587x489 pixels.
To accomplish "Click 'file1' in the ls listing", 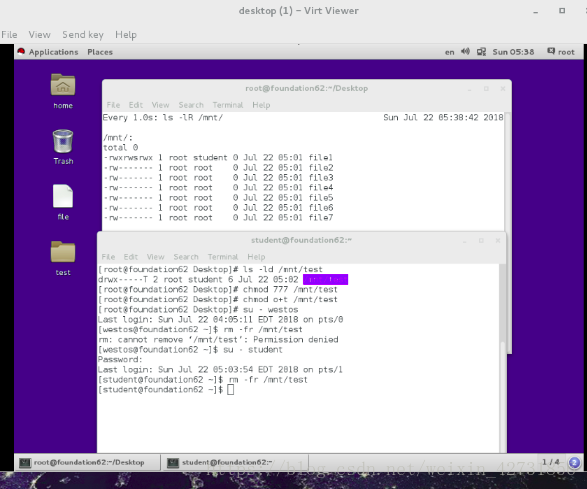I will [x=320, y=158].
